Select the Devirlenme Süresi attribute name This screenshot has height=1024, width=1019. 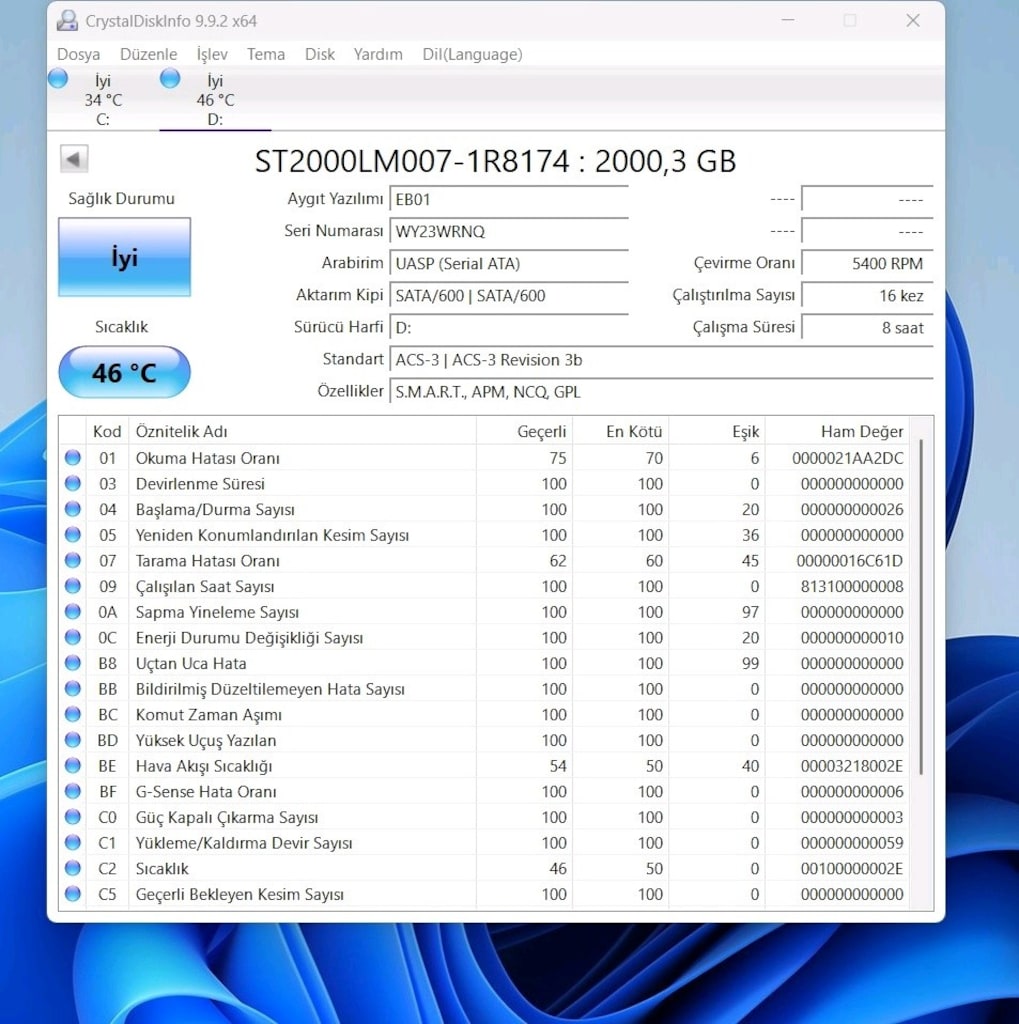click(x=200, y=484)
